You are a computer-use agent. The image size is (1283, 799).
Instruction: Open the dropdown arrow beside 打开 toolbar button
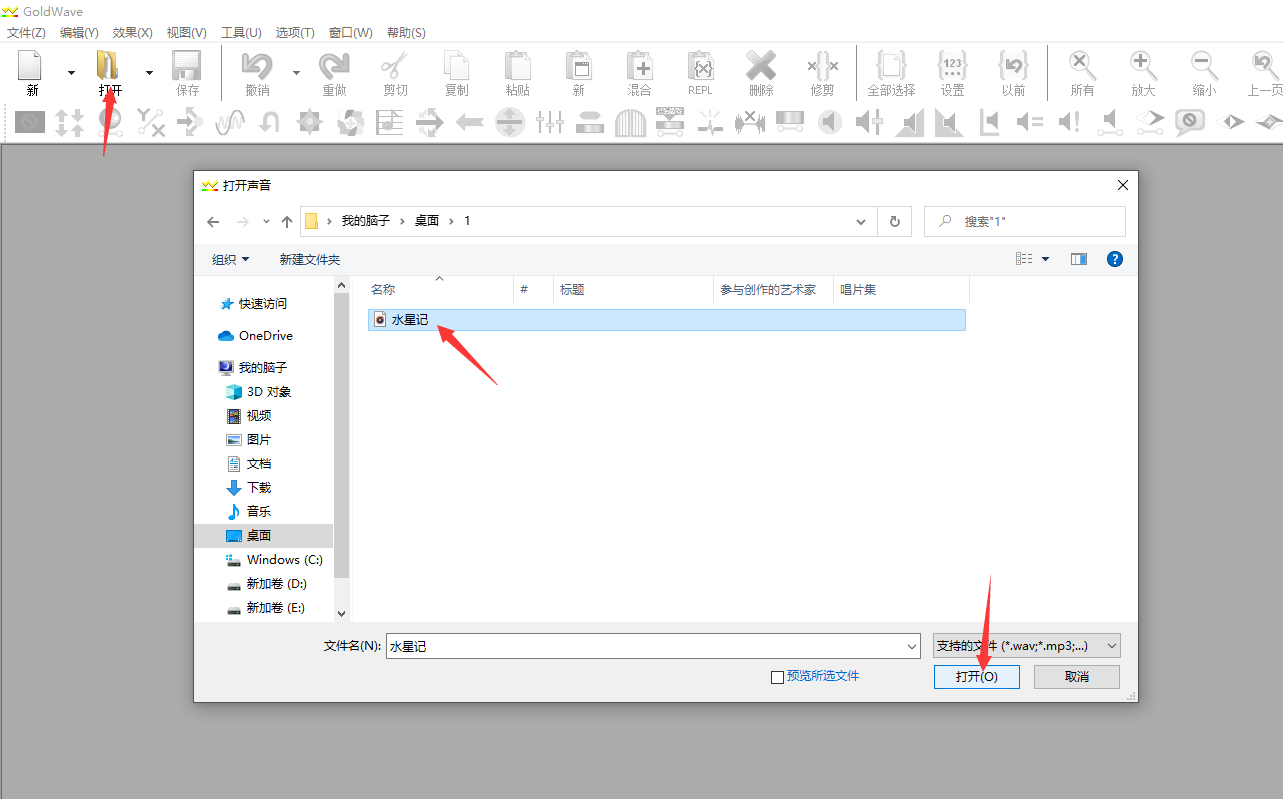(x=149, y=72)
